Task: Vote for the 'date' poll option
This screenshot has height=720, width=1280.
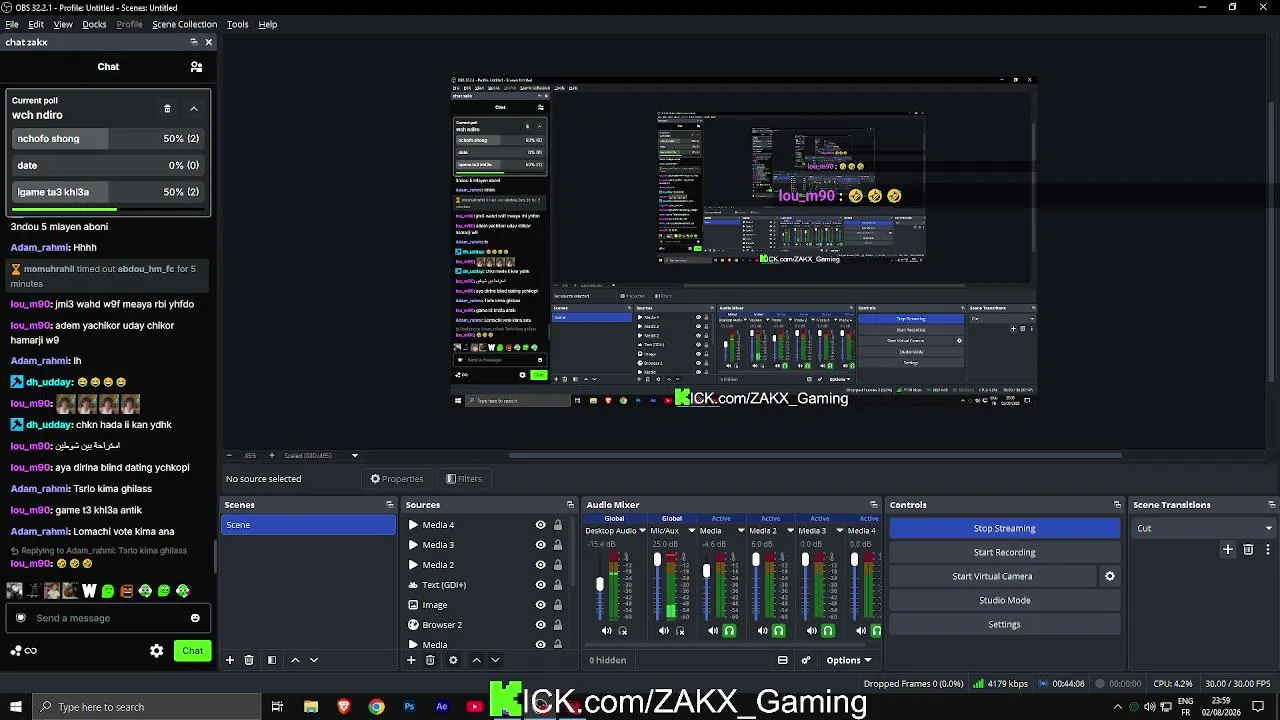Action: click(x=108, y=165)
